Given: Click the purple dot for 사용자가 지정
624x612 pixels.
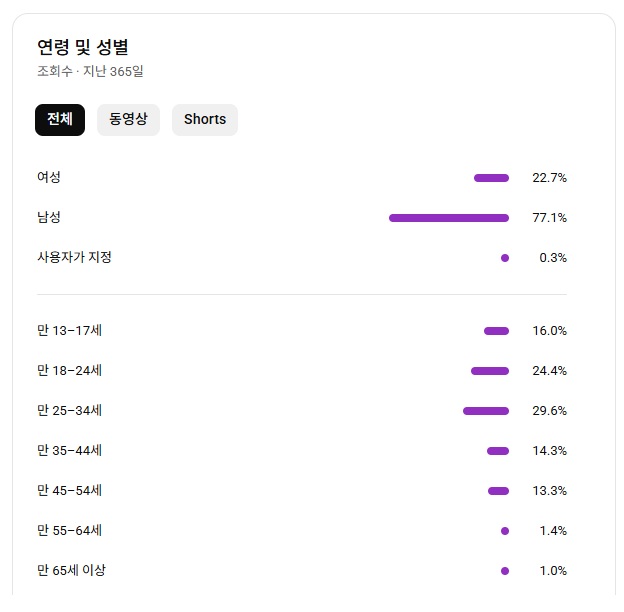Looking at the screenshot, I should click(505, 258).
